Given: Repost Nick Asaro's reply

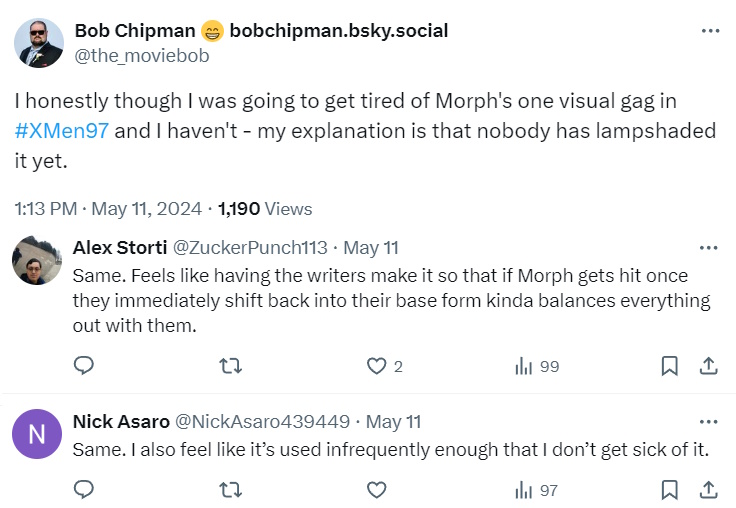Looking at the screenshot, I should 230,489.
